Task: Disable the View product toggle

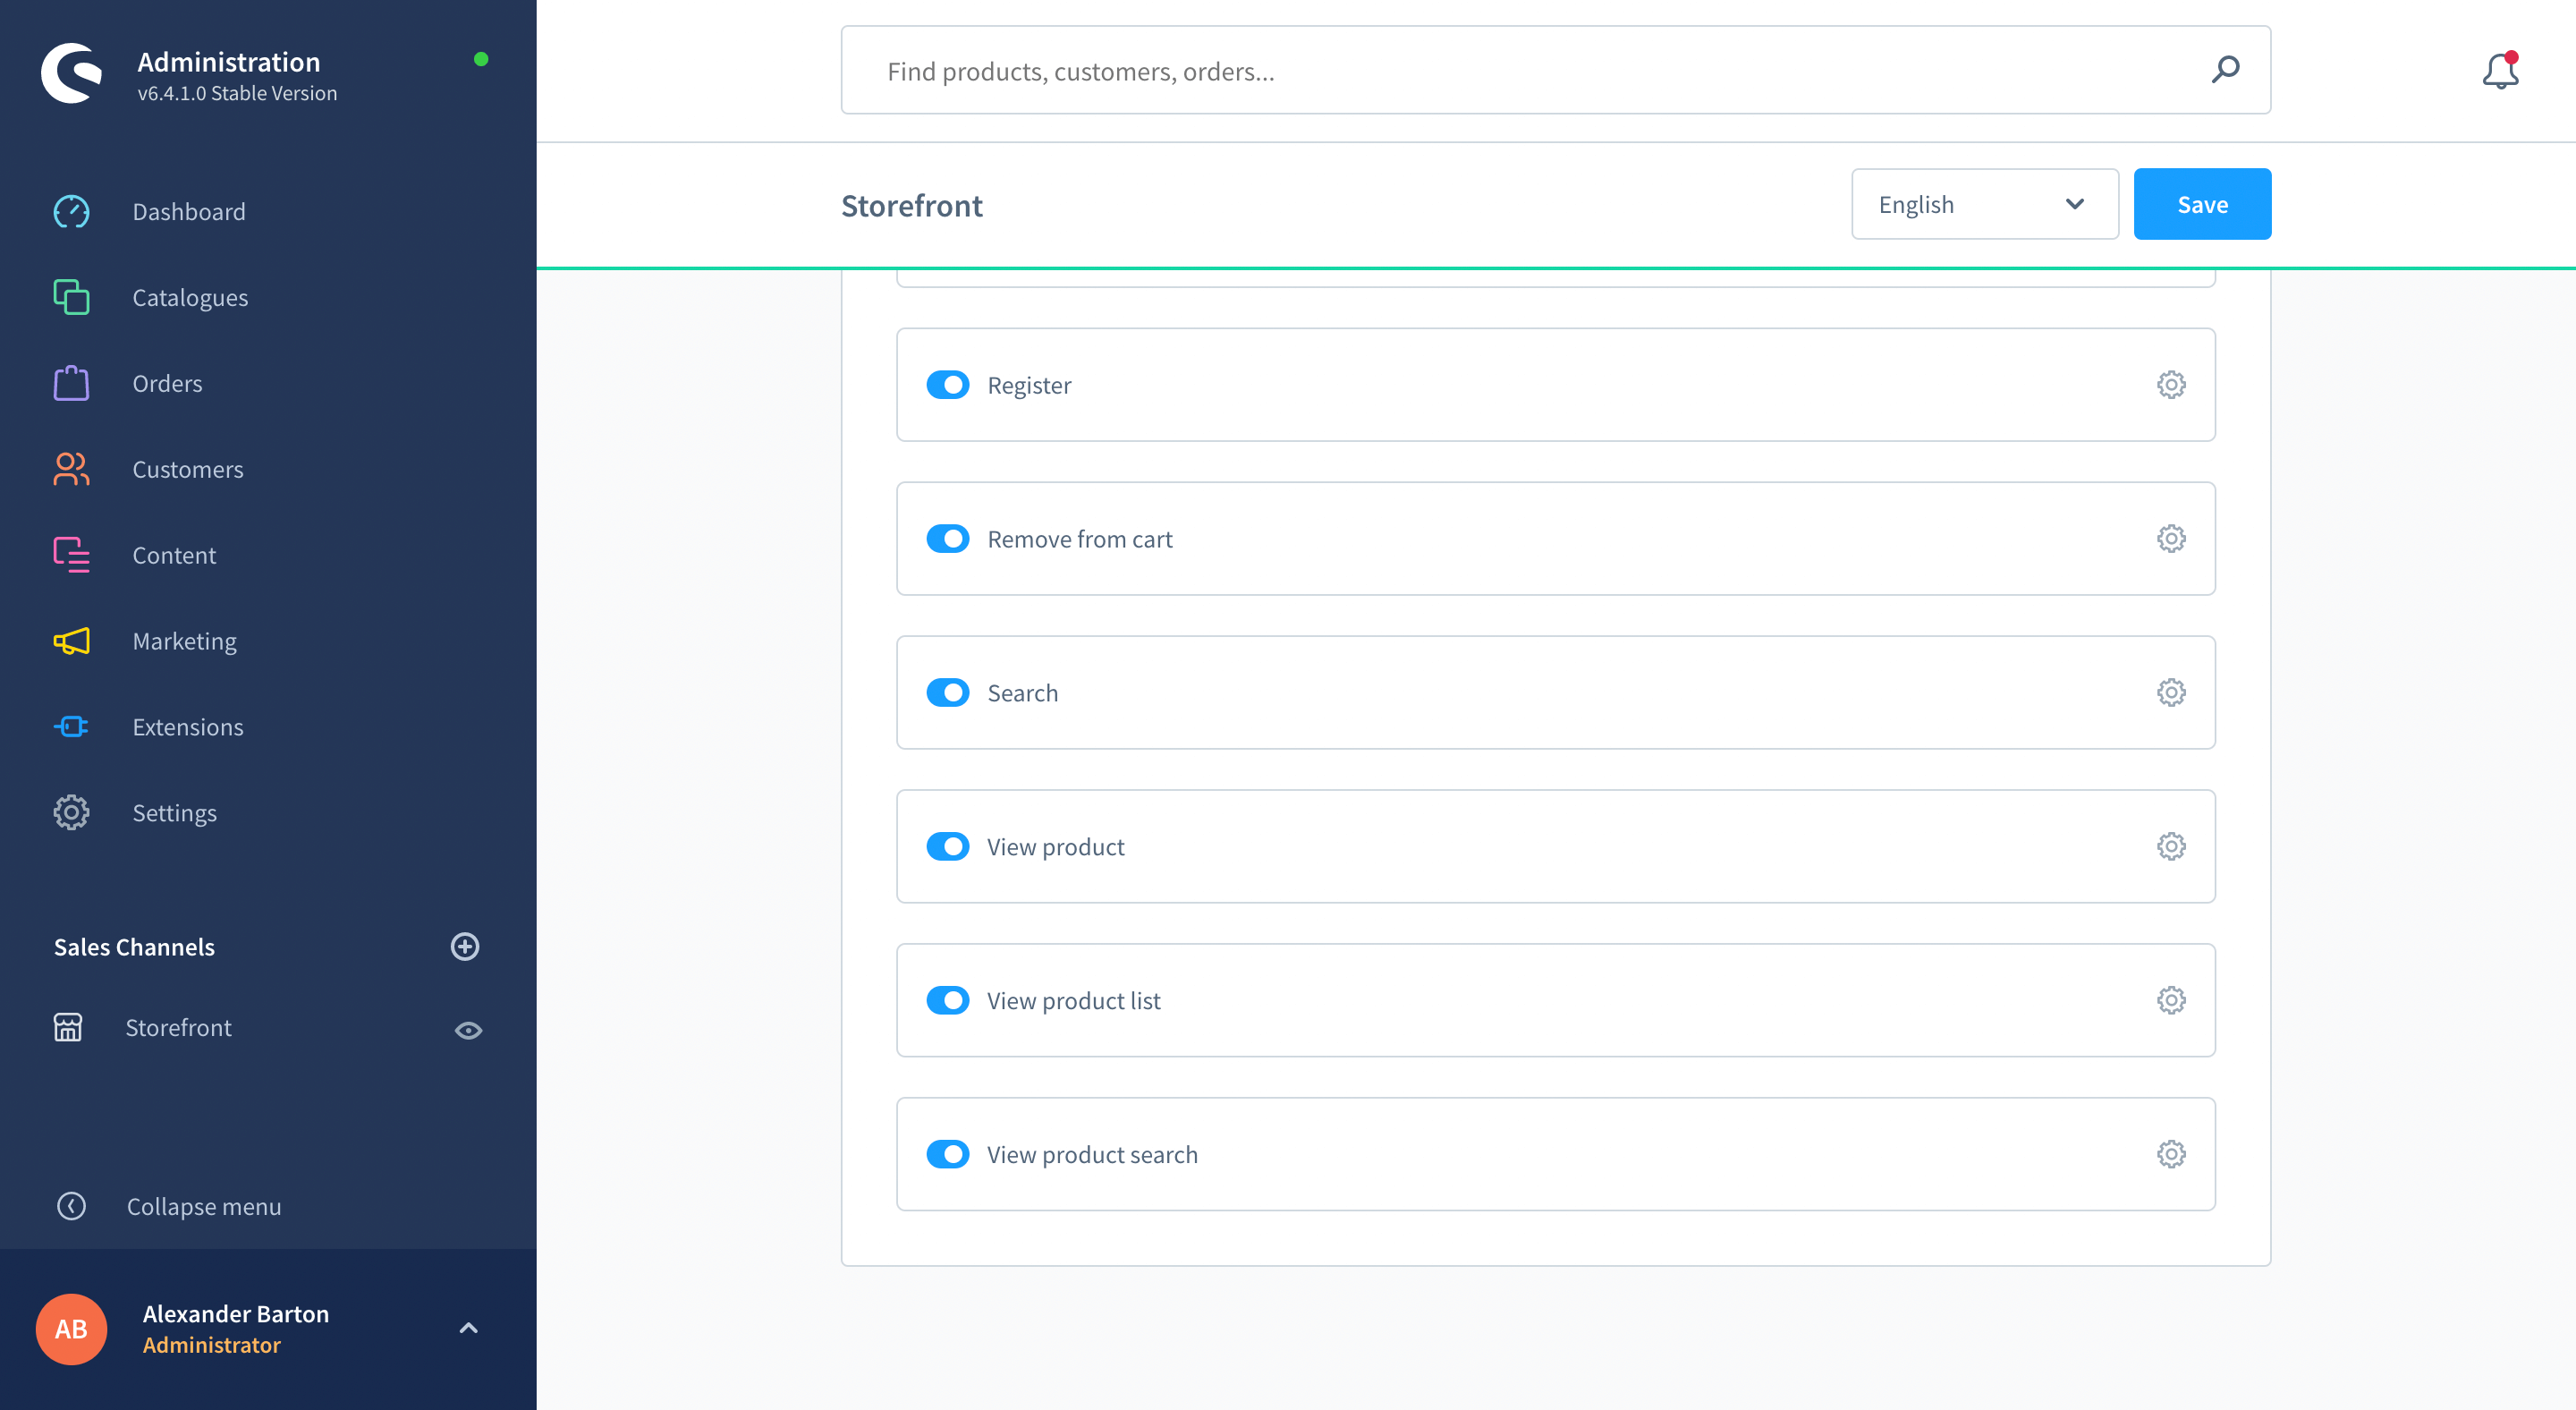Action: [x=948, y=847]
